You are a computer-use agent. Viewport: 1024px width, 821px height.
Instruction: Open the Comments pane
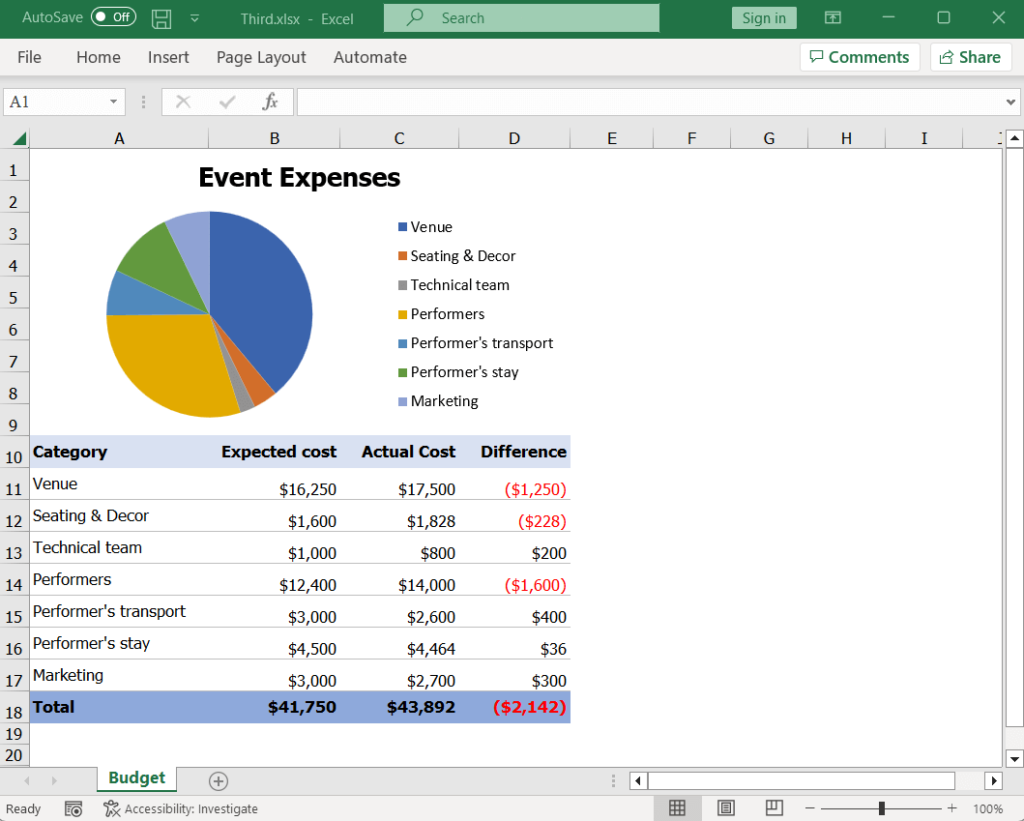coord(860,57)
